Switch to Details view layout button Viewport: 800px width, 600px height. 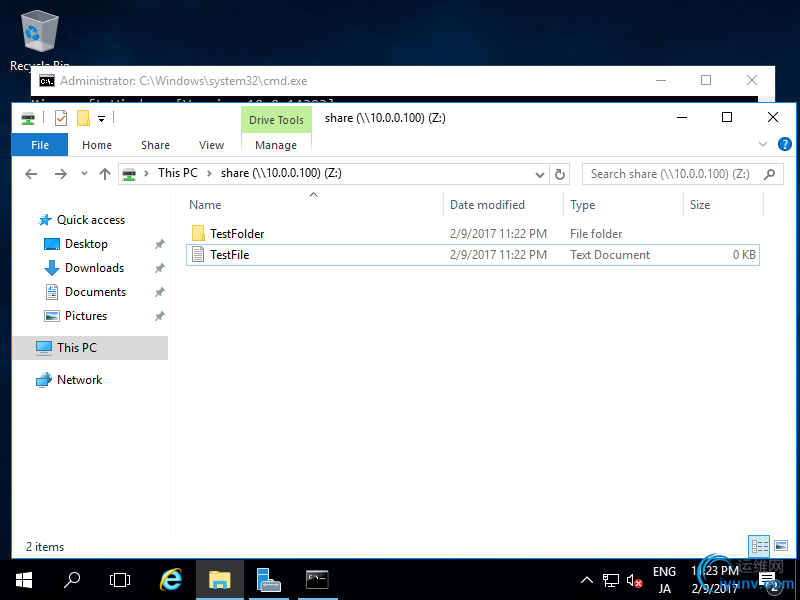click(759, 546)
